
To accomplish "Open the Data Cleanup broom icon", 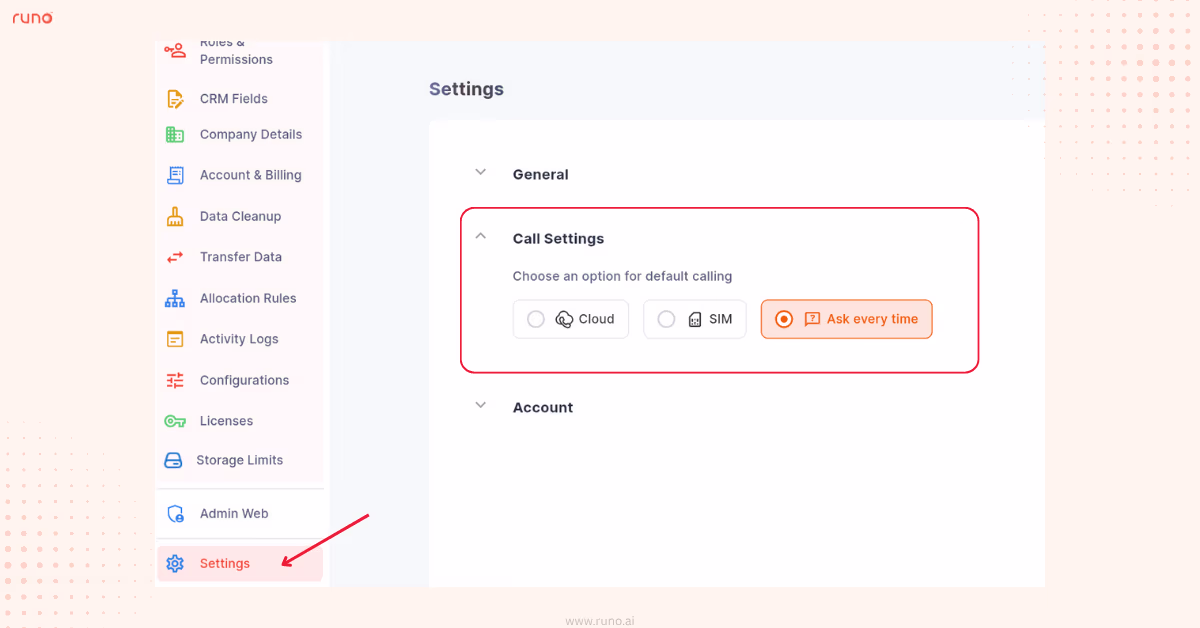I will [x=174, y=216].
